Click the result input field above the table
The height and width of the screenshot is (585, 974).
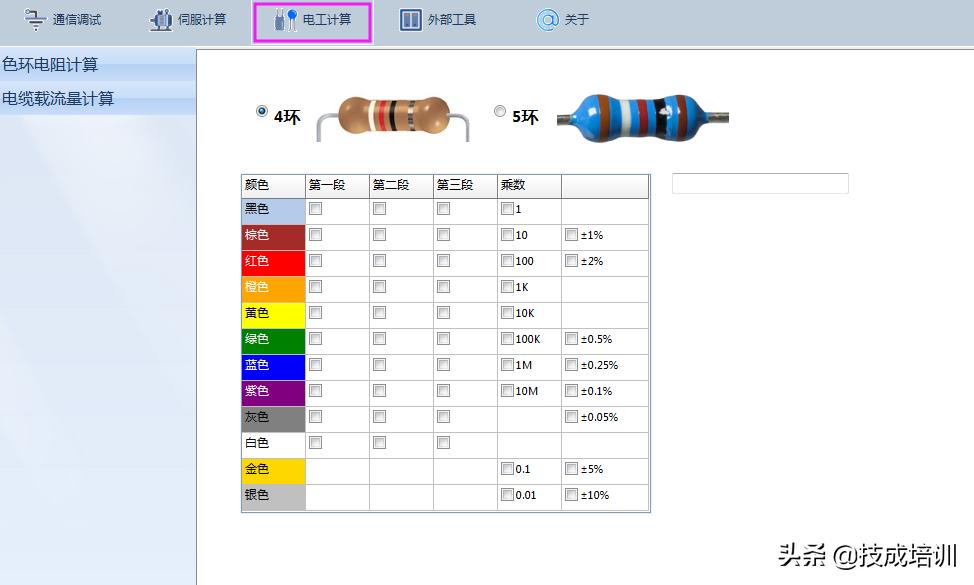[x=760, y=183]
